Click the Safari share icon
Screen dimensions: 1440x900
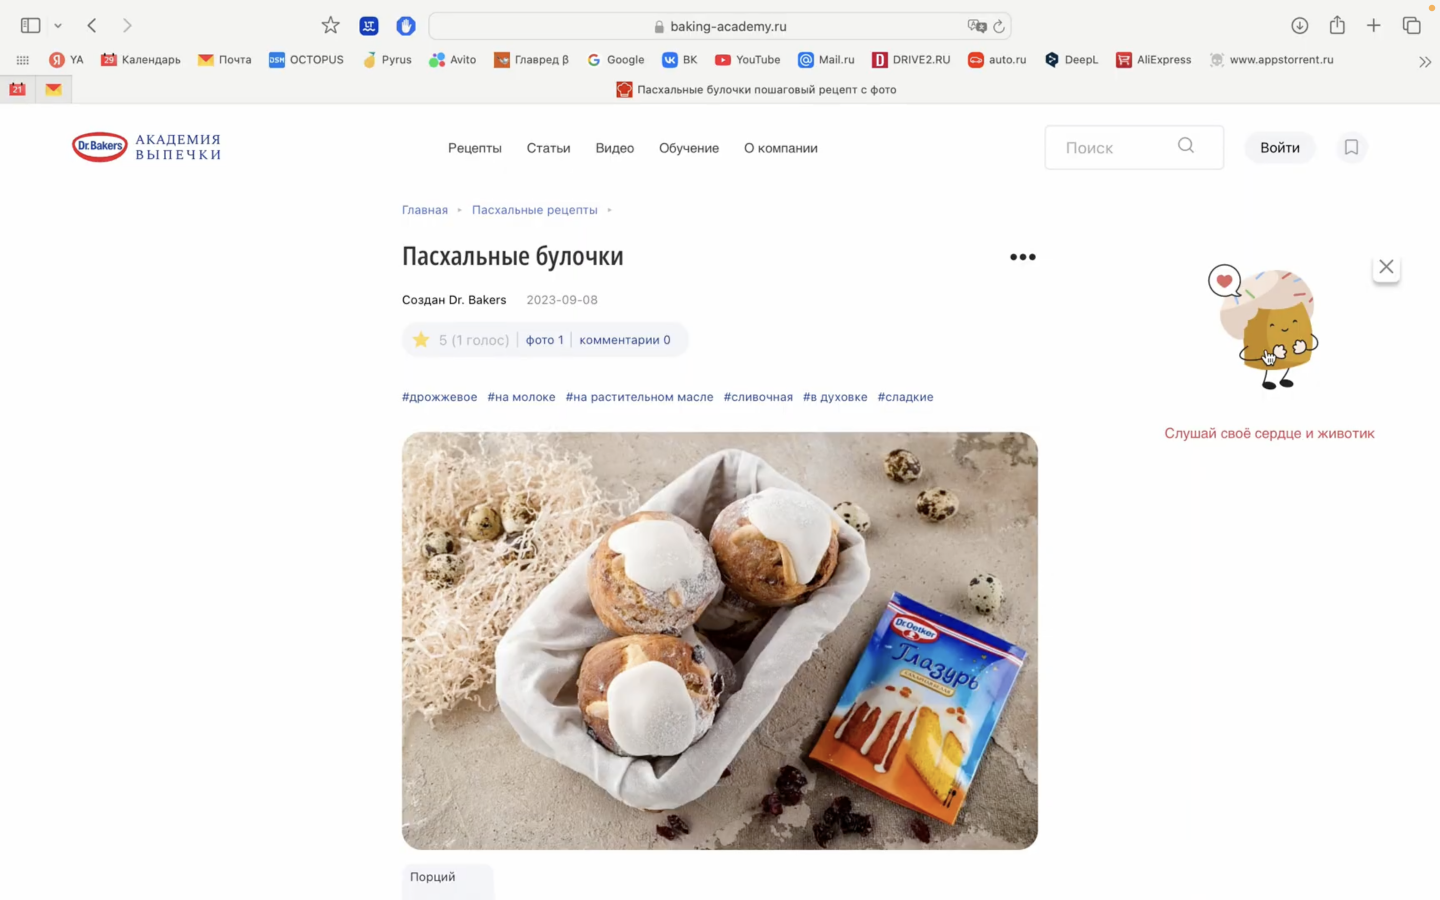(x=1337, y=26)
